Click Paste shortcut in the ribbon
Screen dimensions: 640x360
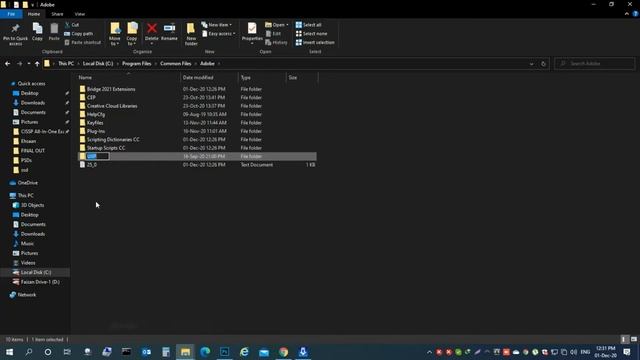pos(82,42)
